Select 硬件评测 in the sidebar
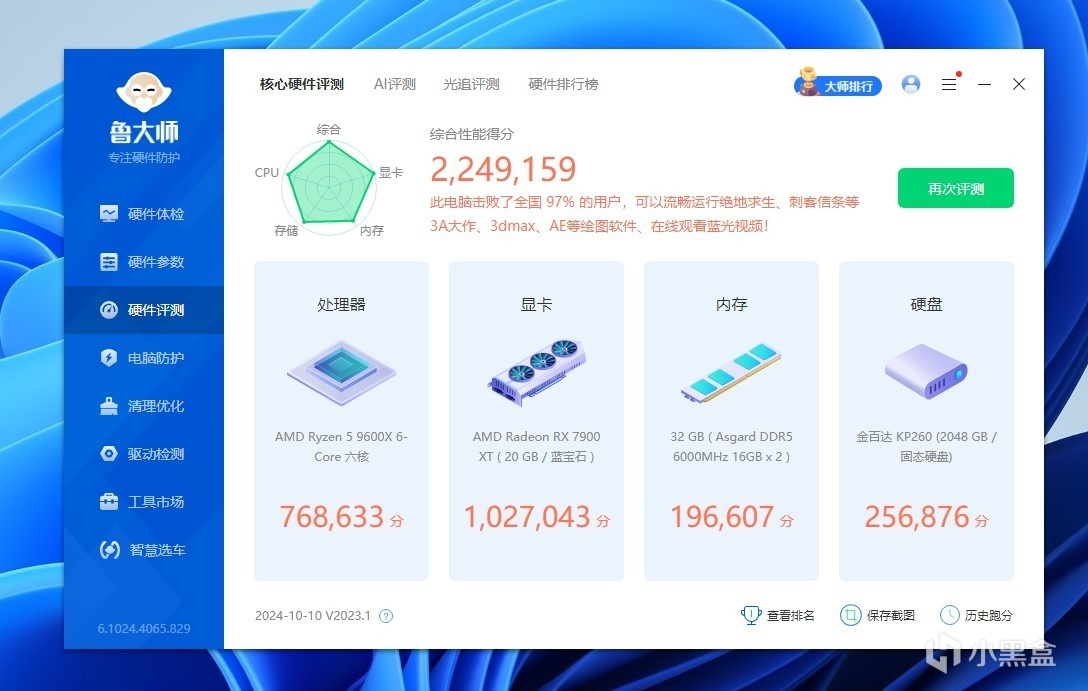The width and height of the screenshot is (1088, 691). pos(144,309)
